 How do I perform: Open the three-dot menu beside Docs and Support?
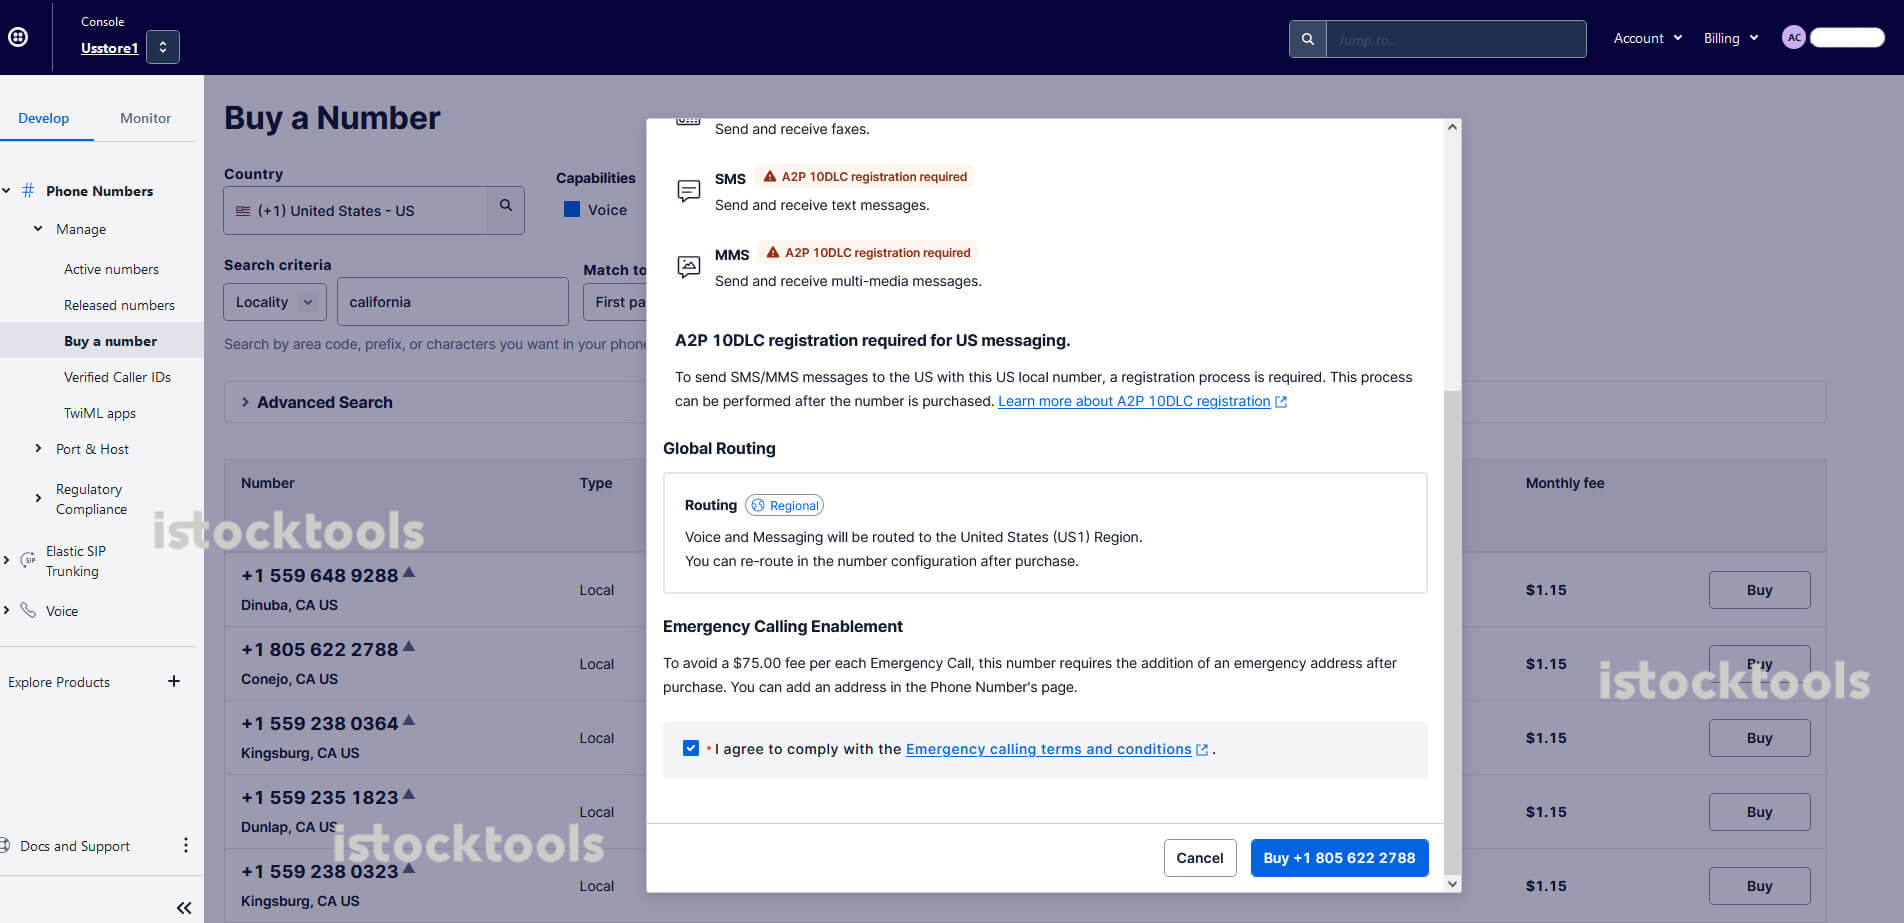click(x=186, y=845)
